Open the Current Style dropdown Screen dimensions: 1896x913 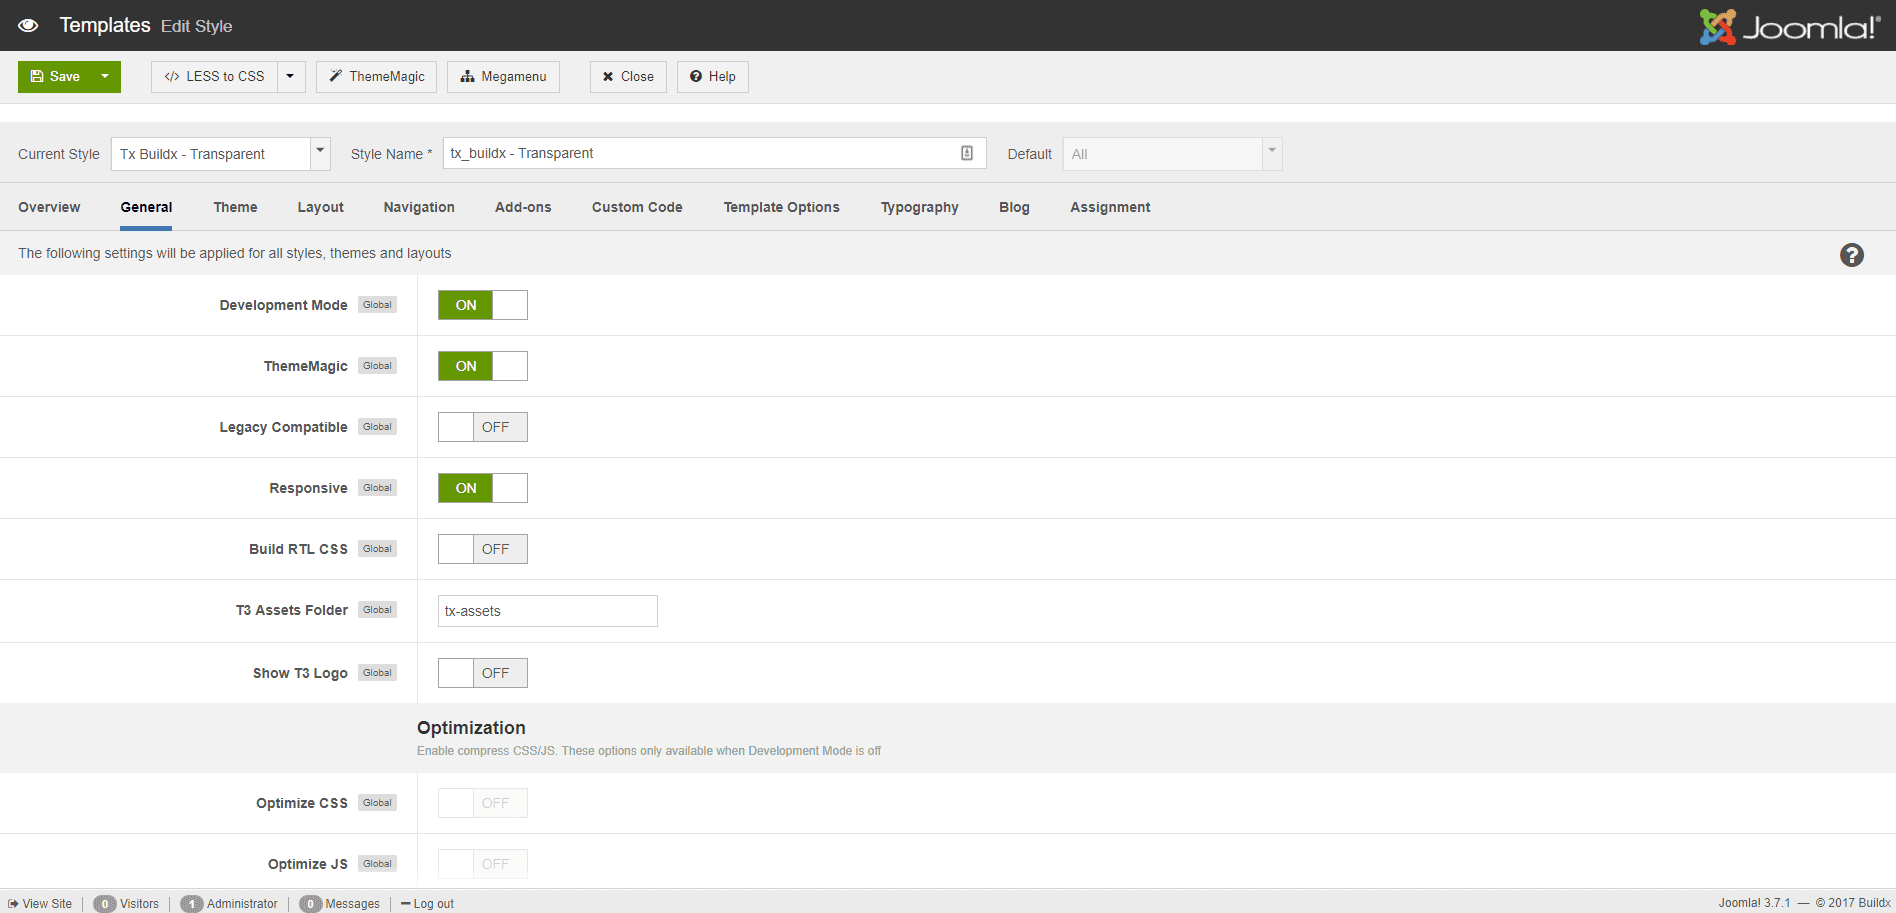pos(319,153)
